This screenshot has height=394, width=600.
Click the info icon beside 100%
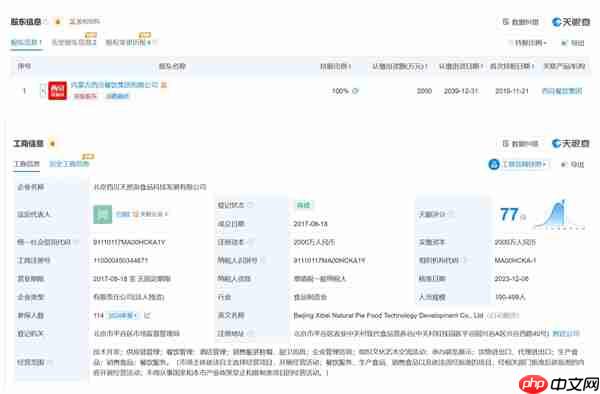355,91
